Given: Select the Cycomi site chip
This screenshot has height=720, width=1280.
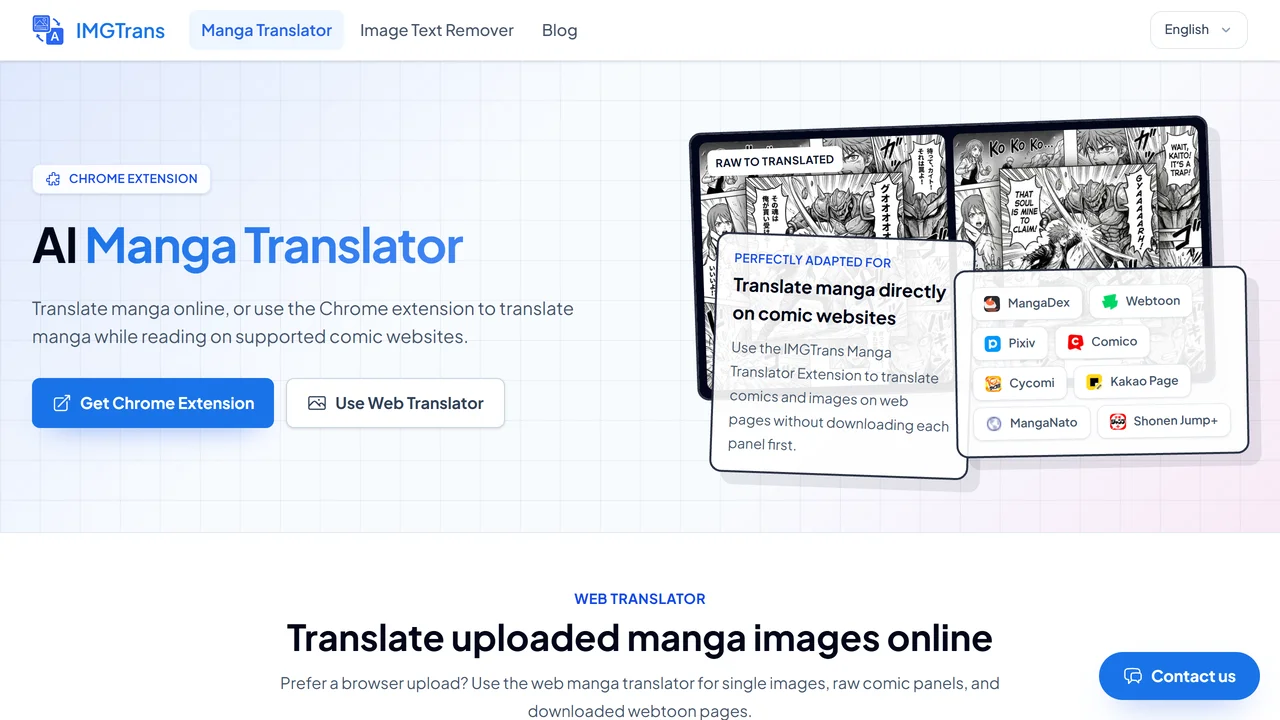Looking at the screenshot, I should (1019, 383).
